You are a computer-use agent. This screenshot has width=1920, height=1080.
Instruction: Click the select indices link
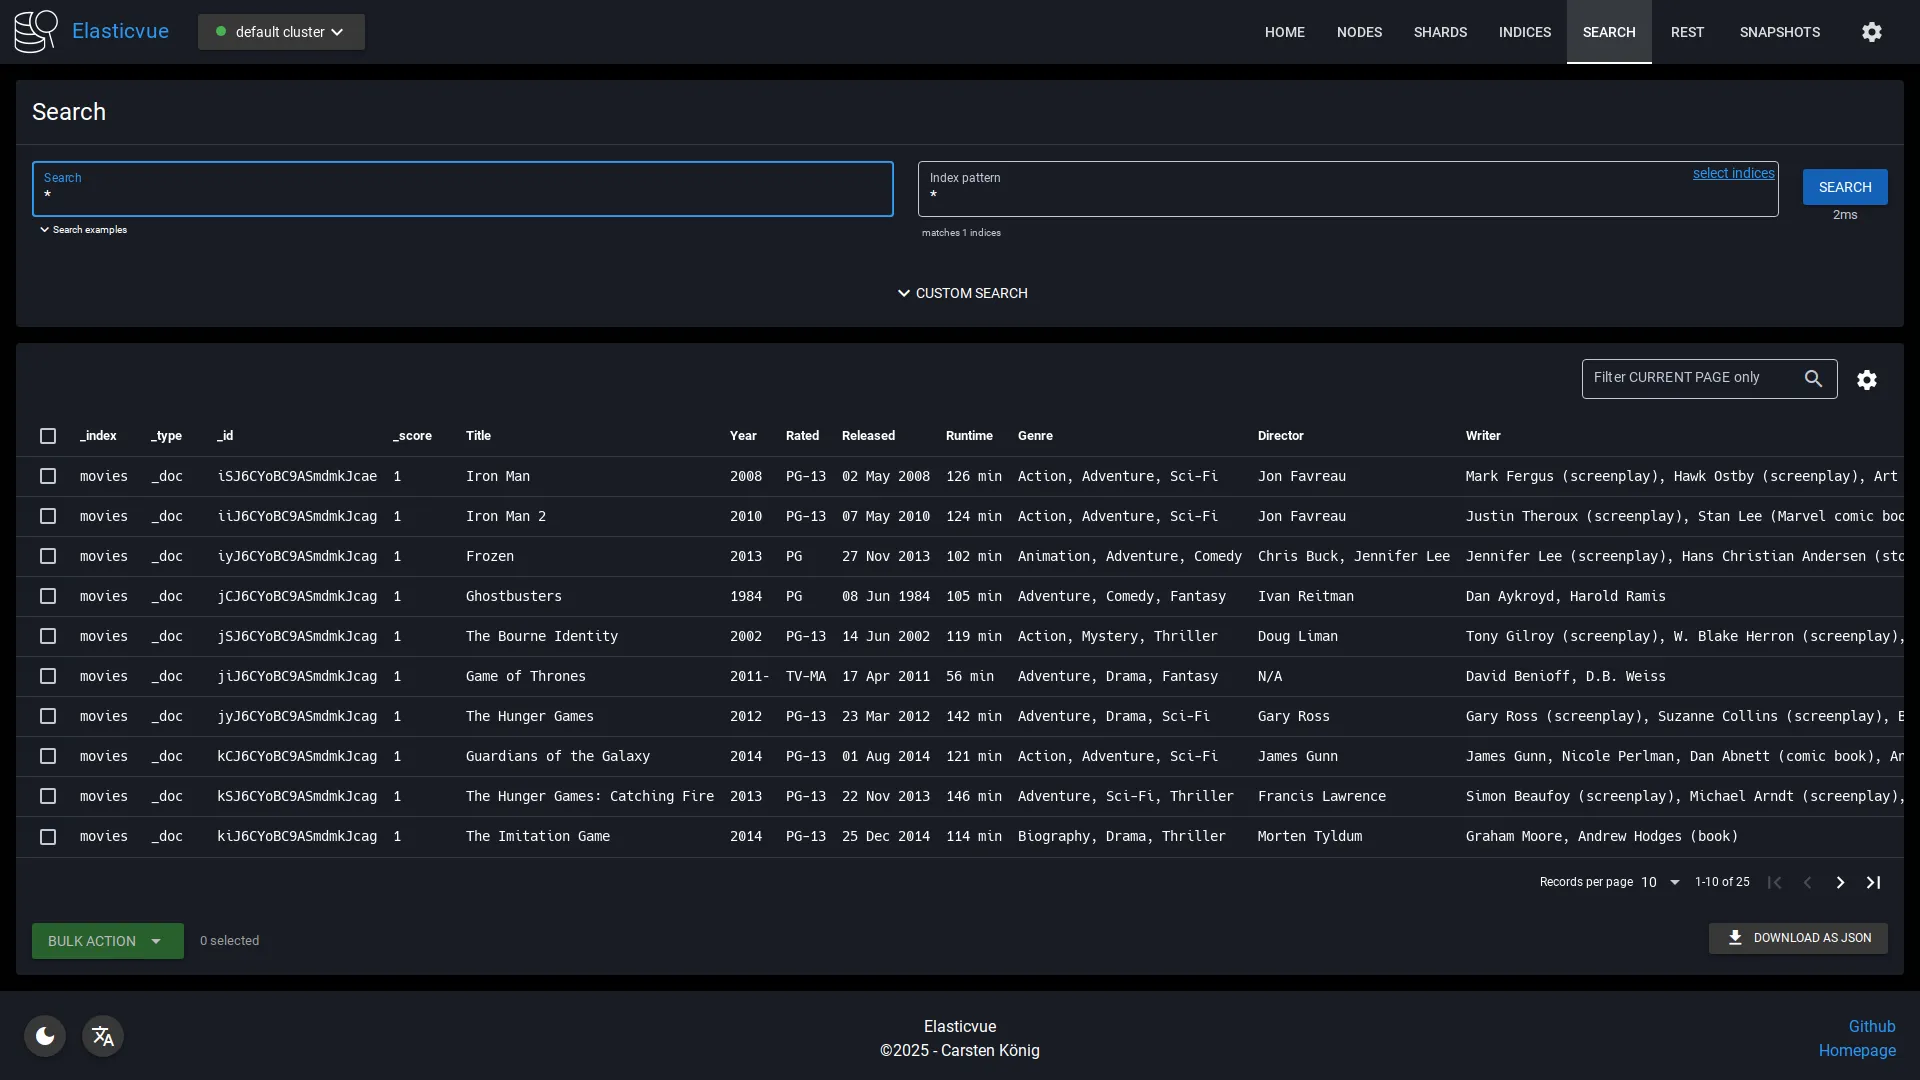(x=1733, y=173)
